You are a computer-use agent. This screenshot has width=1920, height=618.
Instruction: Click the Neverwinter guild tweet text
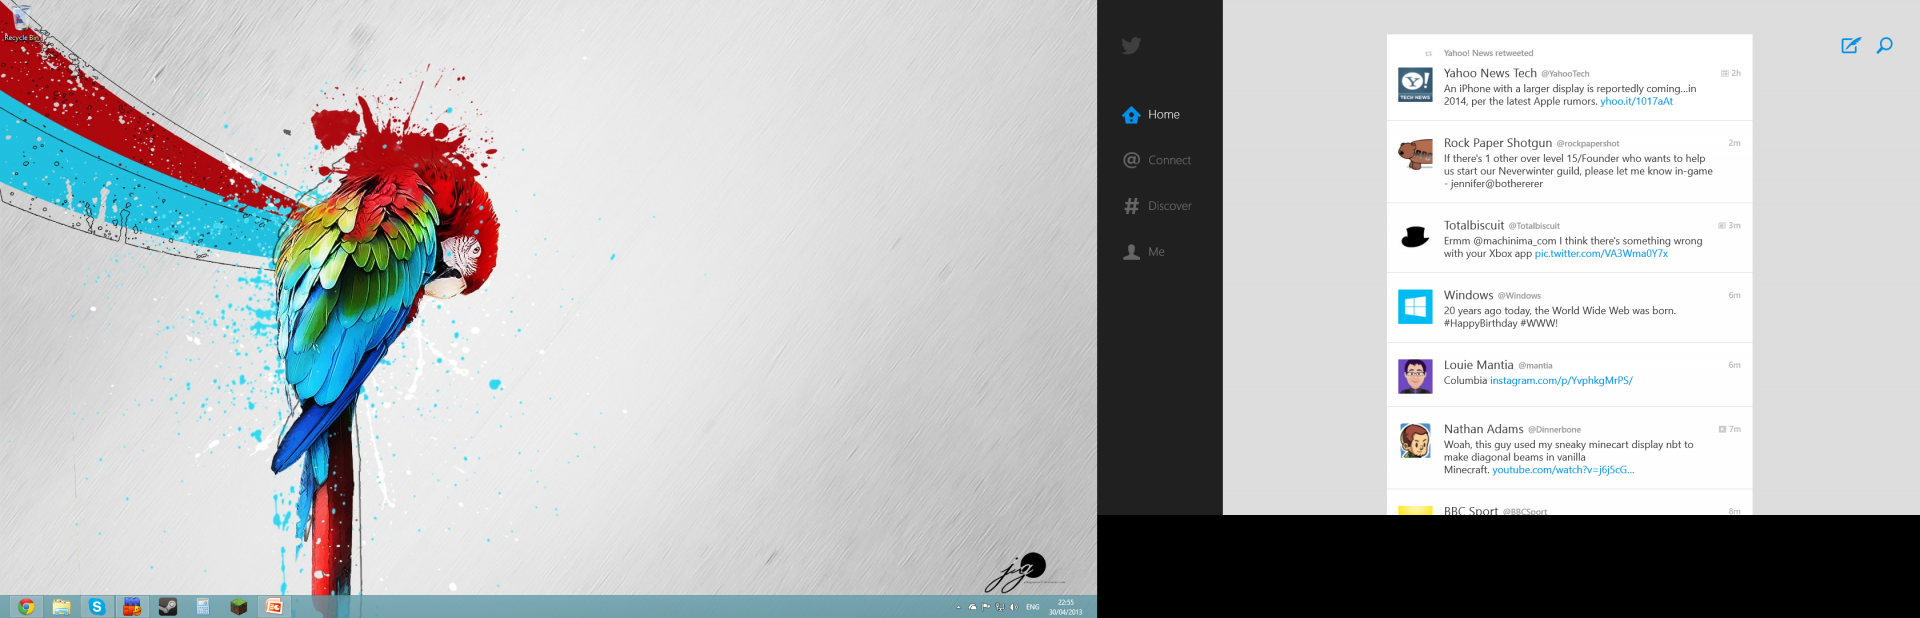1578,171
